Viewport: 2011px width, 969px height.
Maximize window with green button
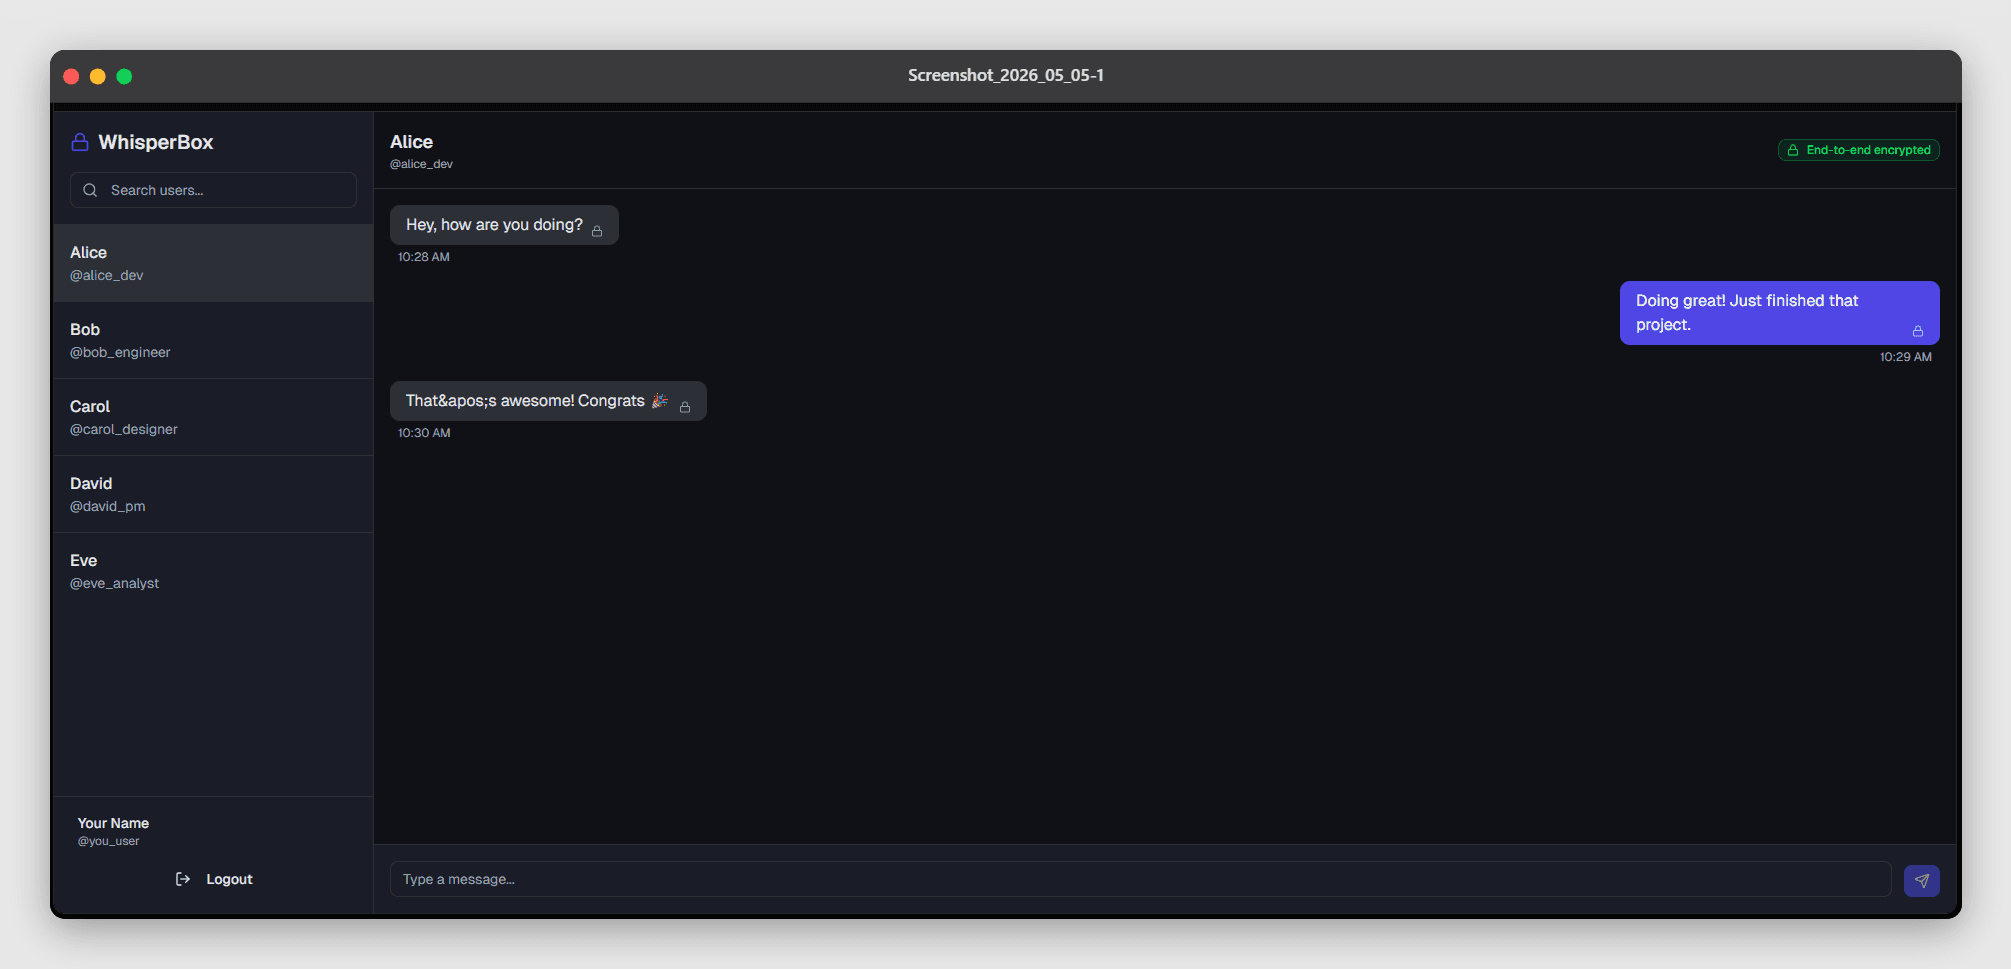tap(124, 76)
